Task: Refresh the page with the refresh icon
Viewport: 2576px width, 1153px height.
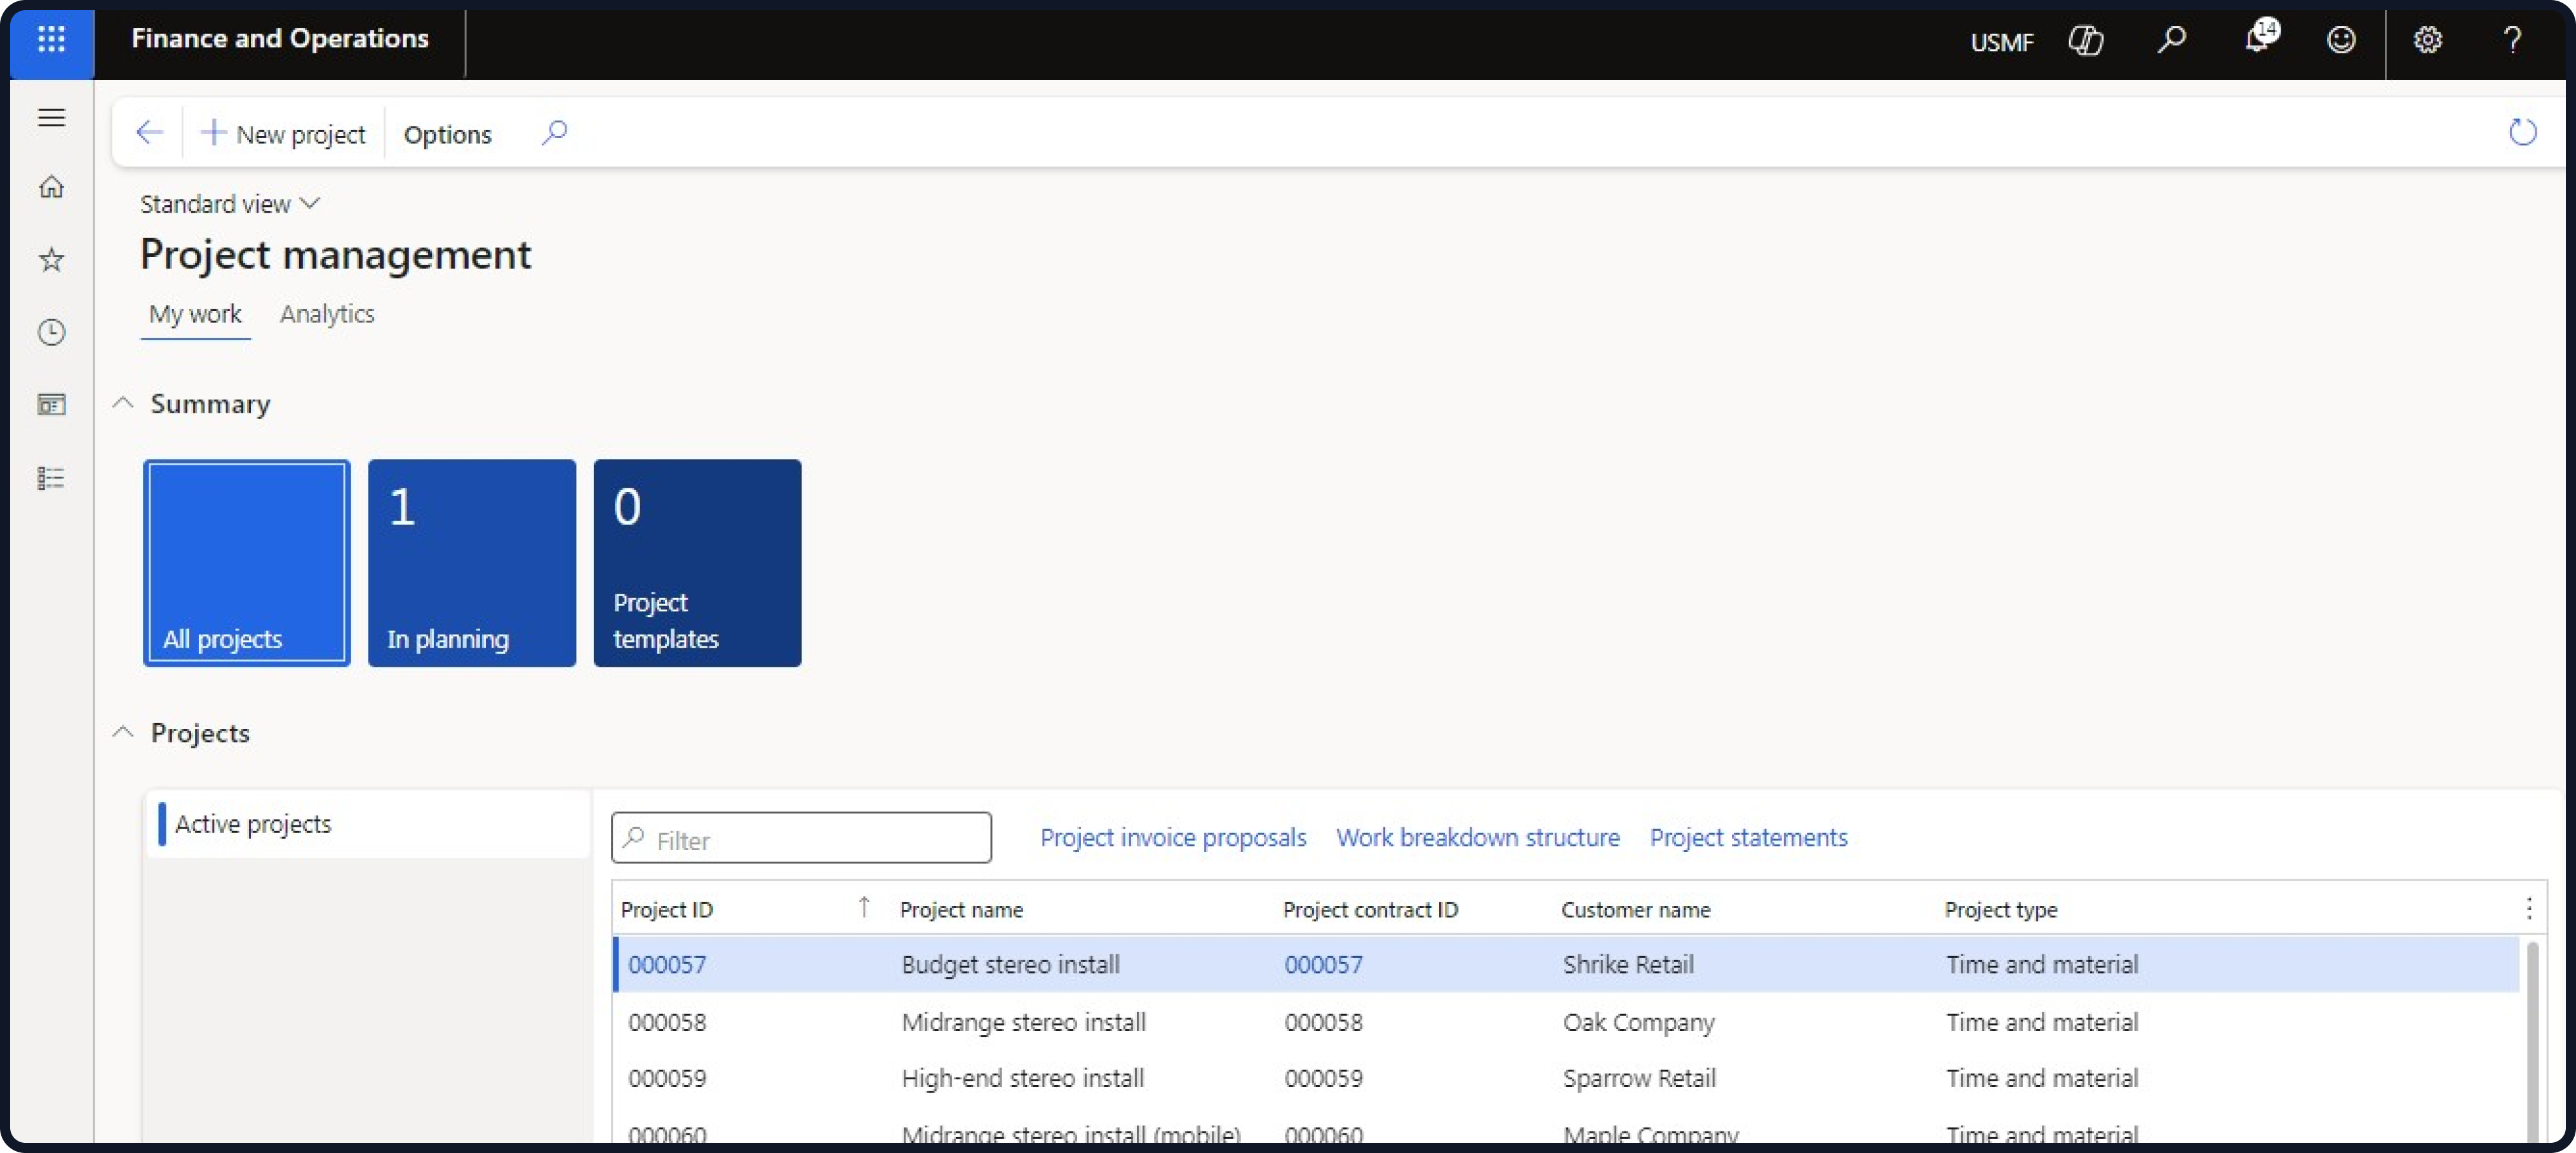Action: pos(2522,132)
